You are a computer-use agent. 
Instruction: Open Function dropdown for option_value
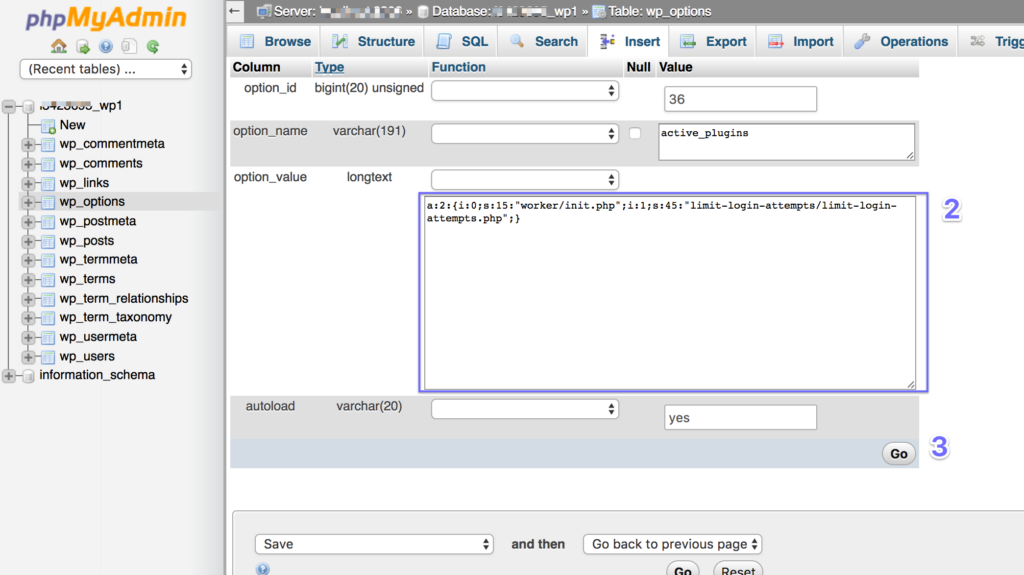pos(525,180)
